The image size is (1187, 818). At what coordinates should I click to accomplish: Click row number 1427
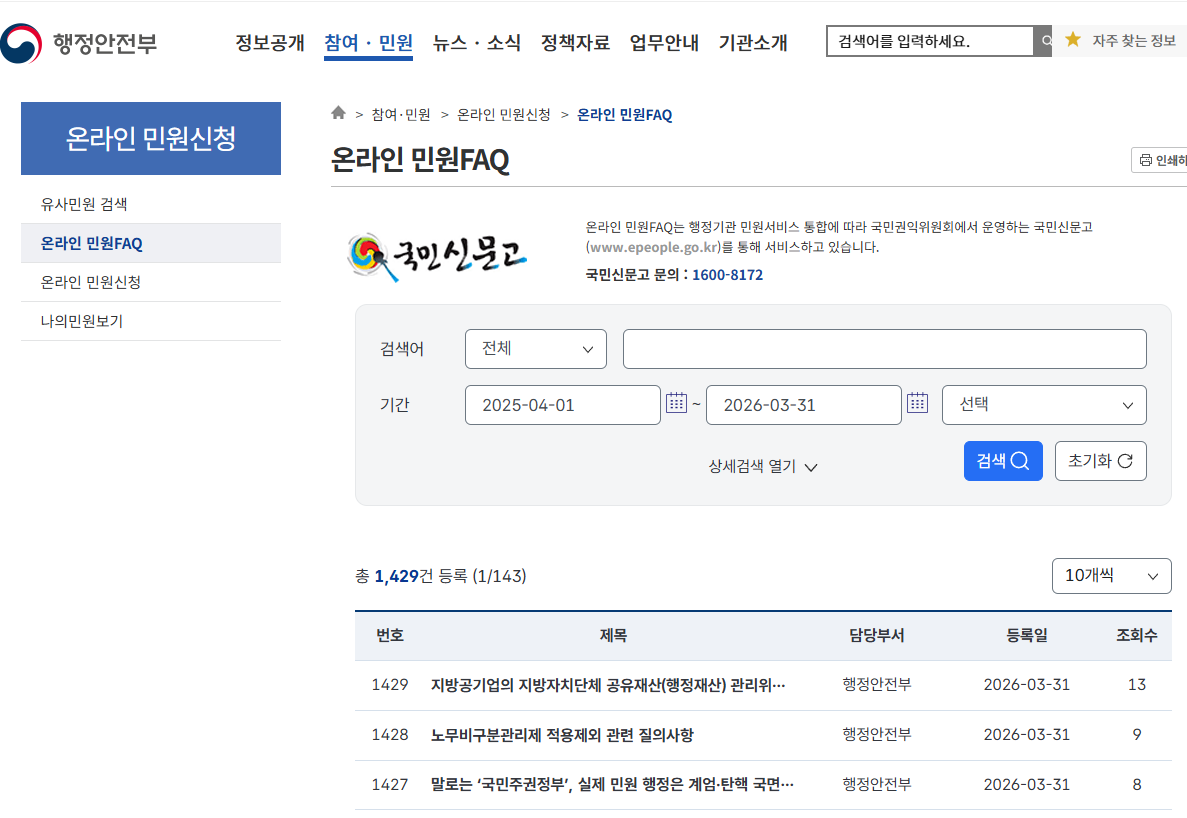pos(390,785)
